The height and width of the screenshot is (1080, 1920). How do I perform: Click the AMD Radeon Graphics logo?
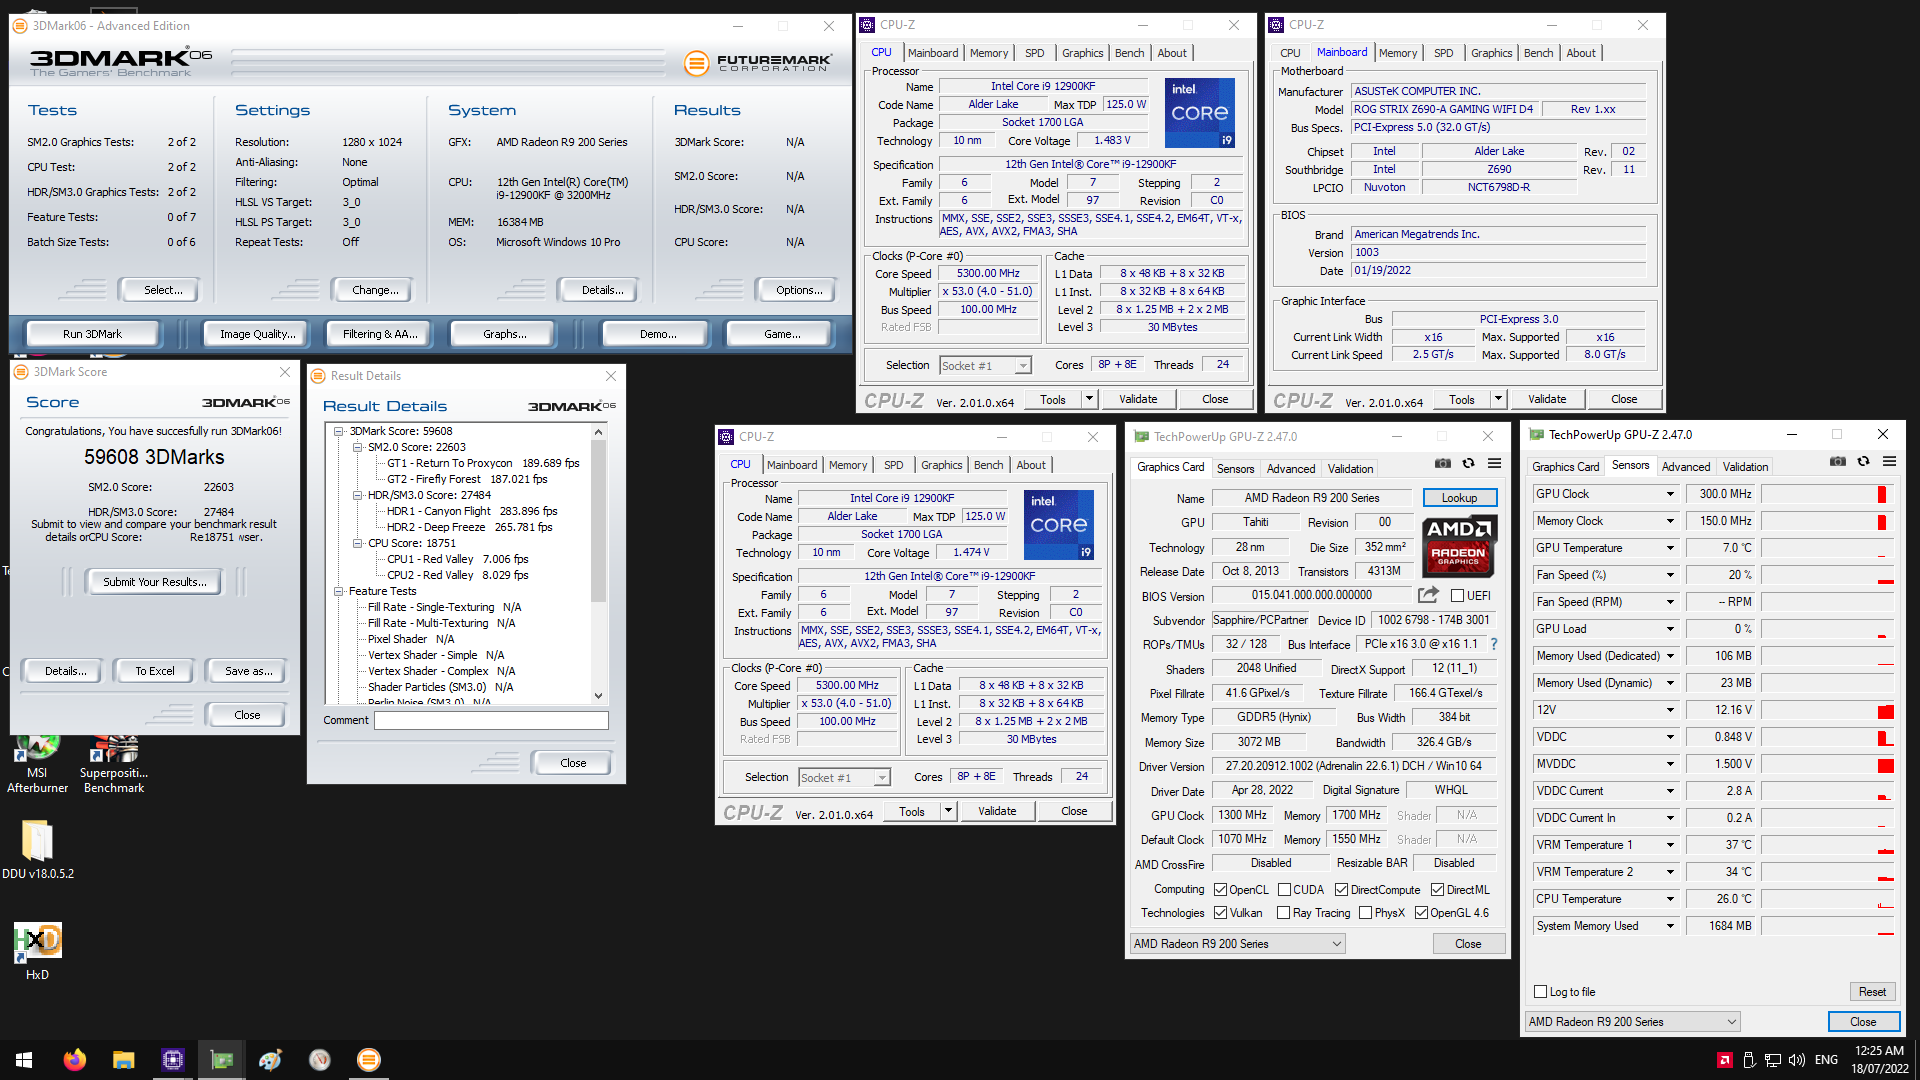(1459, 546)
